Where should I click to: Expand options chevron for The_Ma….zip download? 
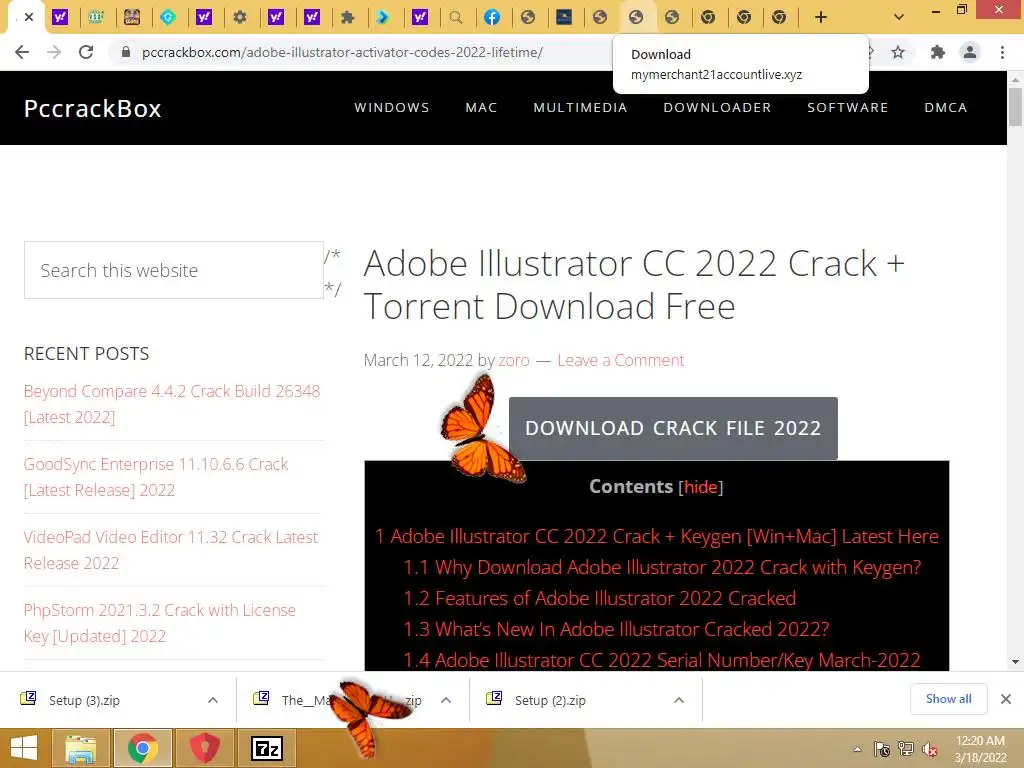pos(446,700)
